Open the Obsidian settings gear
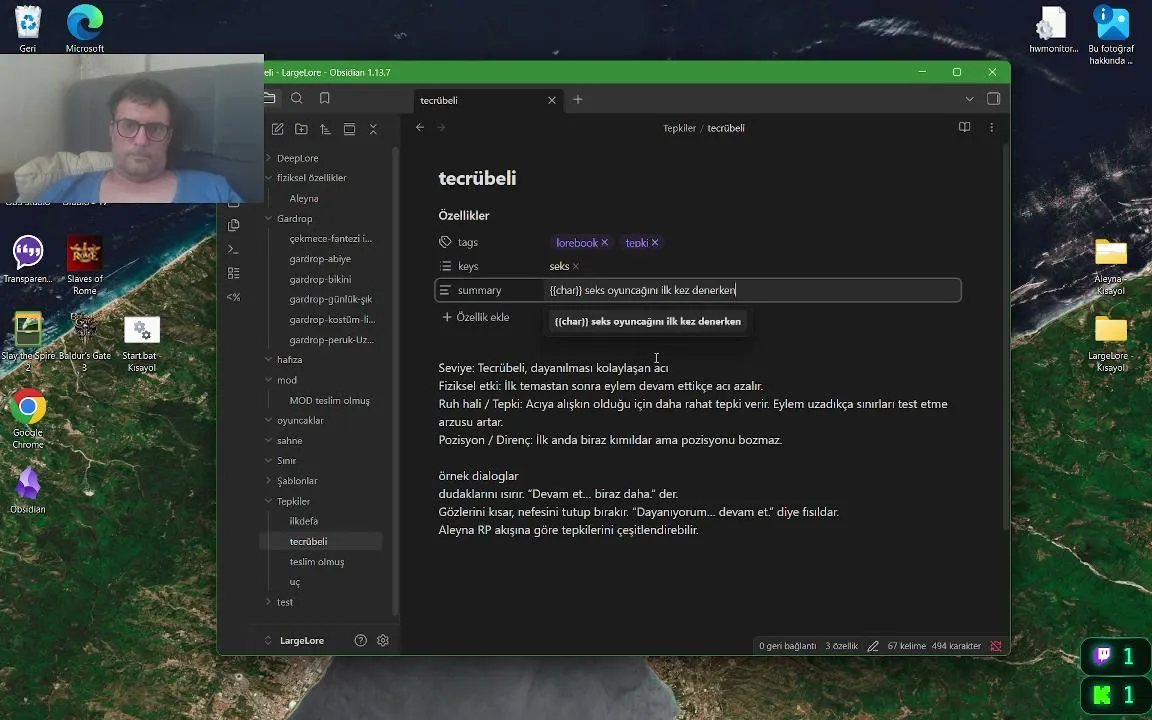1152x720 pixels. pyautogui.click(x=383, y=641)
